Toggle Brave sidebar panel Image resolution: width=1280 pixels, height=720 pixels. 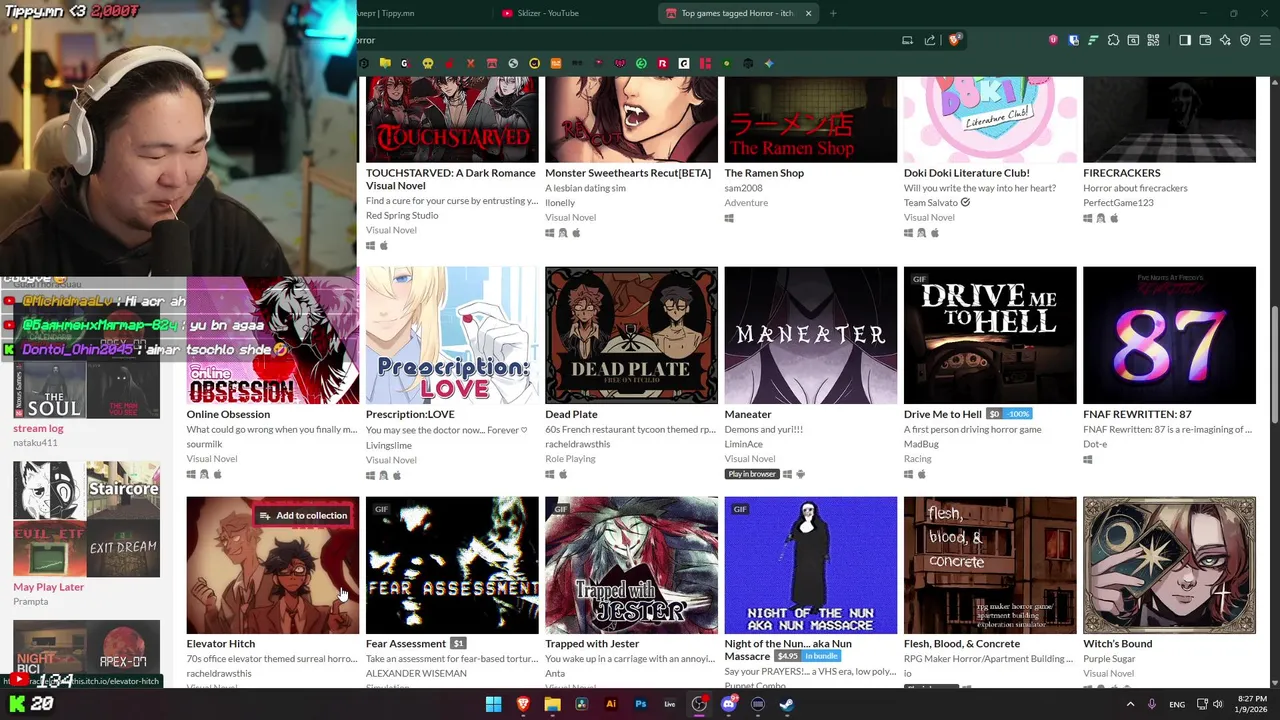1185,40
